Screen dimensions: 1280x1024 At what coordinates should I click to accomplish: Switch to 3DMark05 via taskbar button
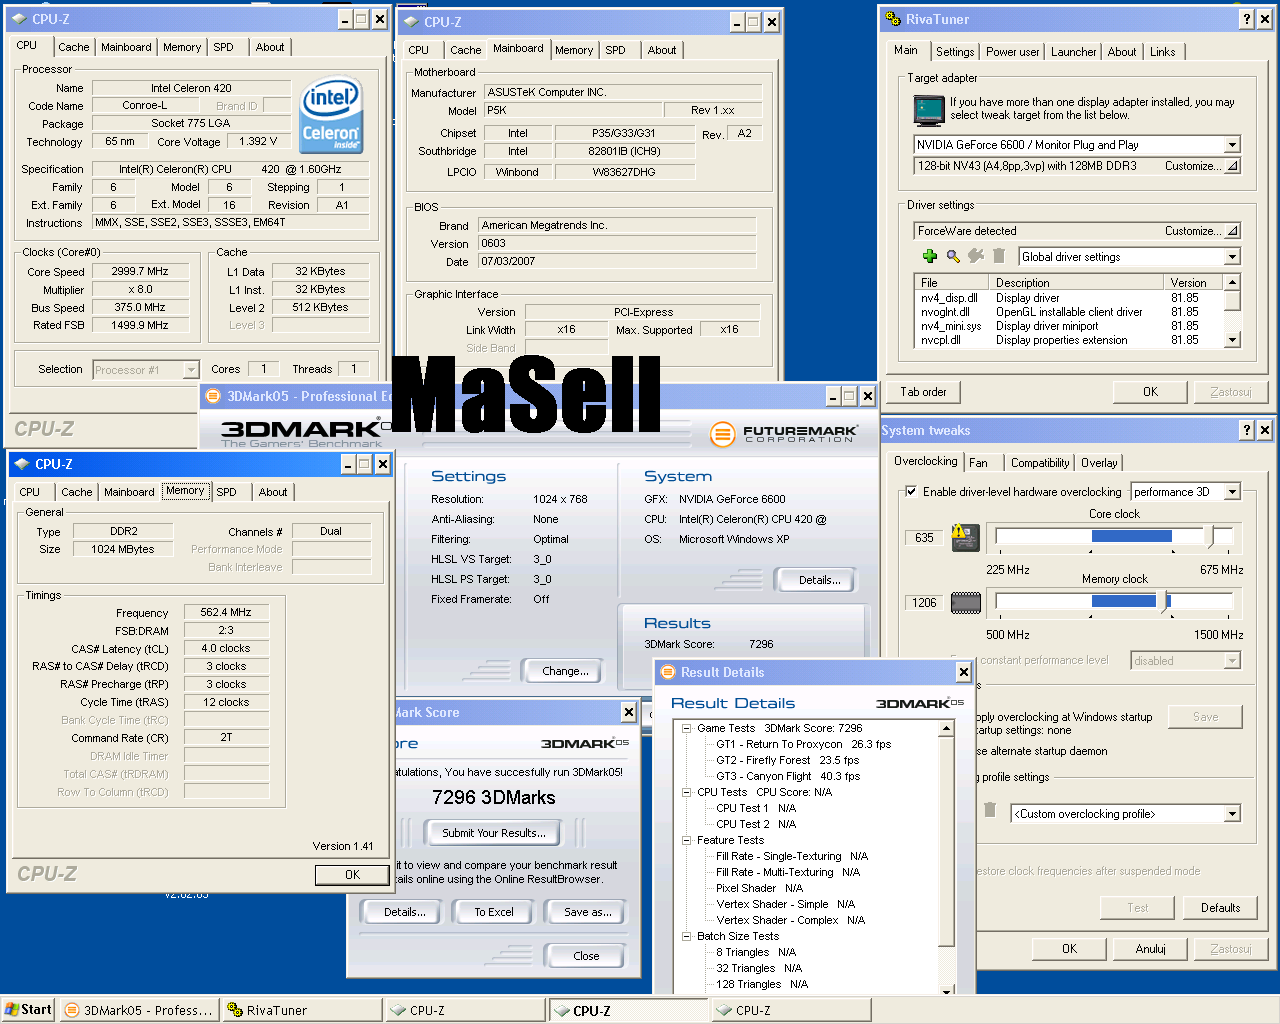139,1010
